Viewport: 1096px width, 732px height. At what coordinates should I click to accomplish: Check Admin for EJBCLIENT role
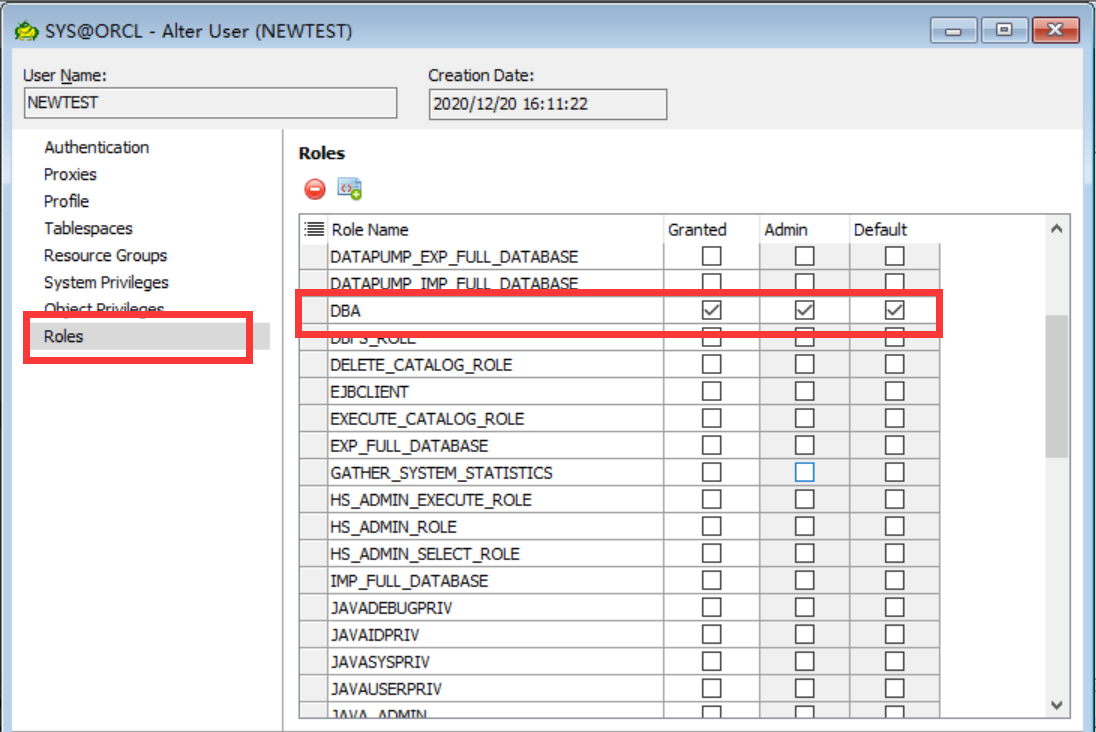click(x=805, y=392)
